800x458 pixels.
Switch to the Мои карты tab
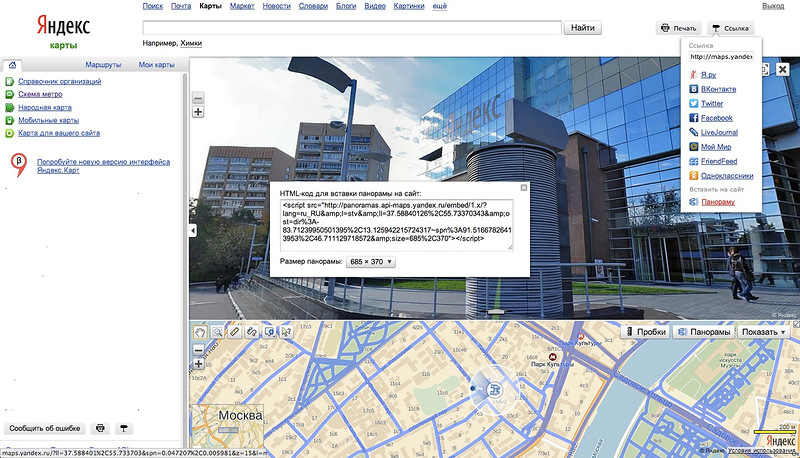click(x=156, y=65)
